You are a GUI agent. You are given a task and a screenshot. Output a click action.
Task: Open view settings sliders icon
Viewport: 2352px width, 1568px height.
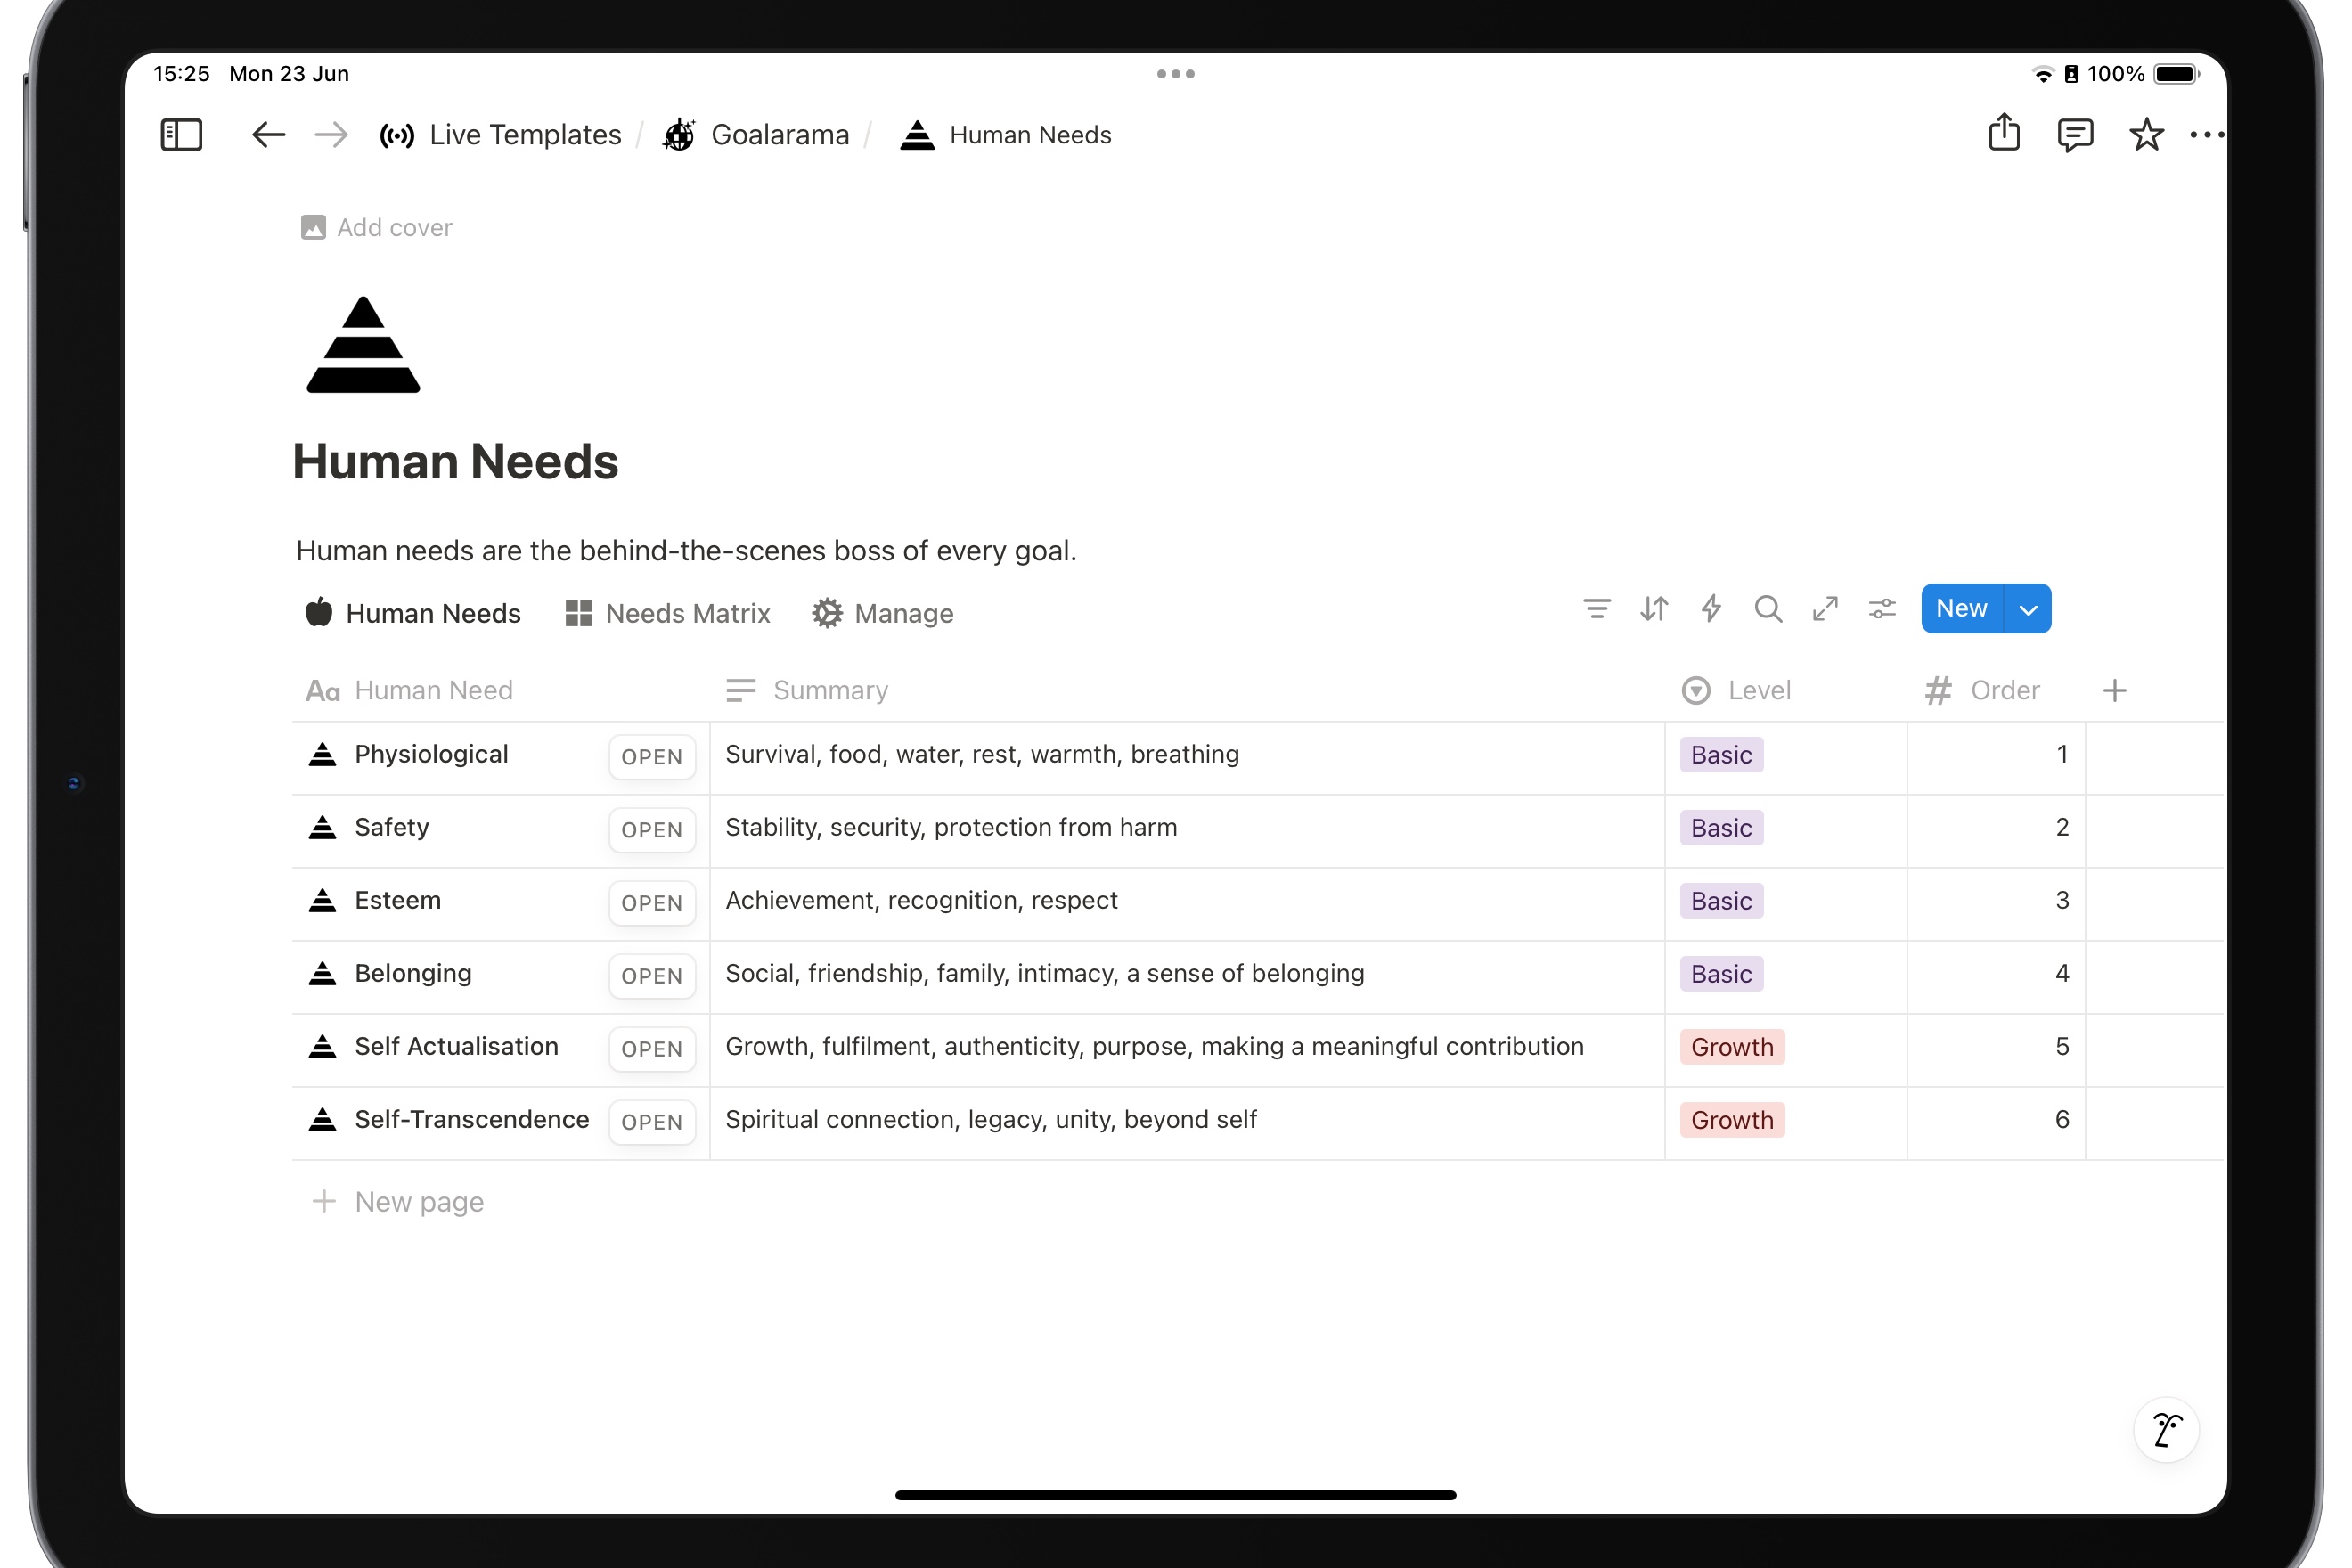click(1882, 608)
